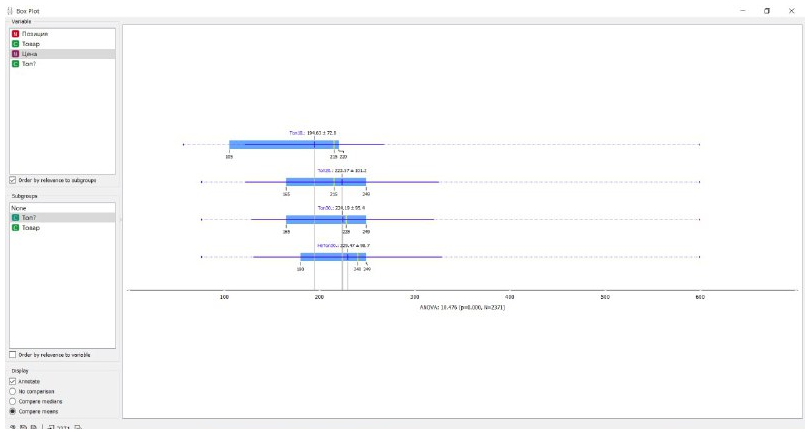Click the 200 axis tick label
812x429 pixels.
(319, 297)
